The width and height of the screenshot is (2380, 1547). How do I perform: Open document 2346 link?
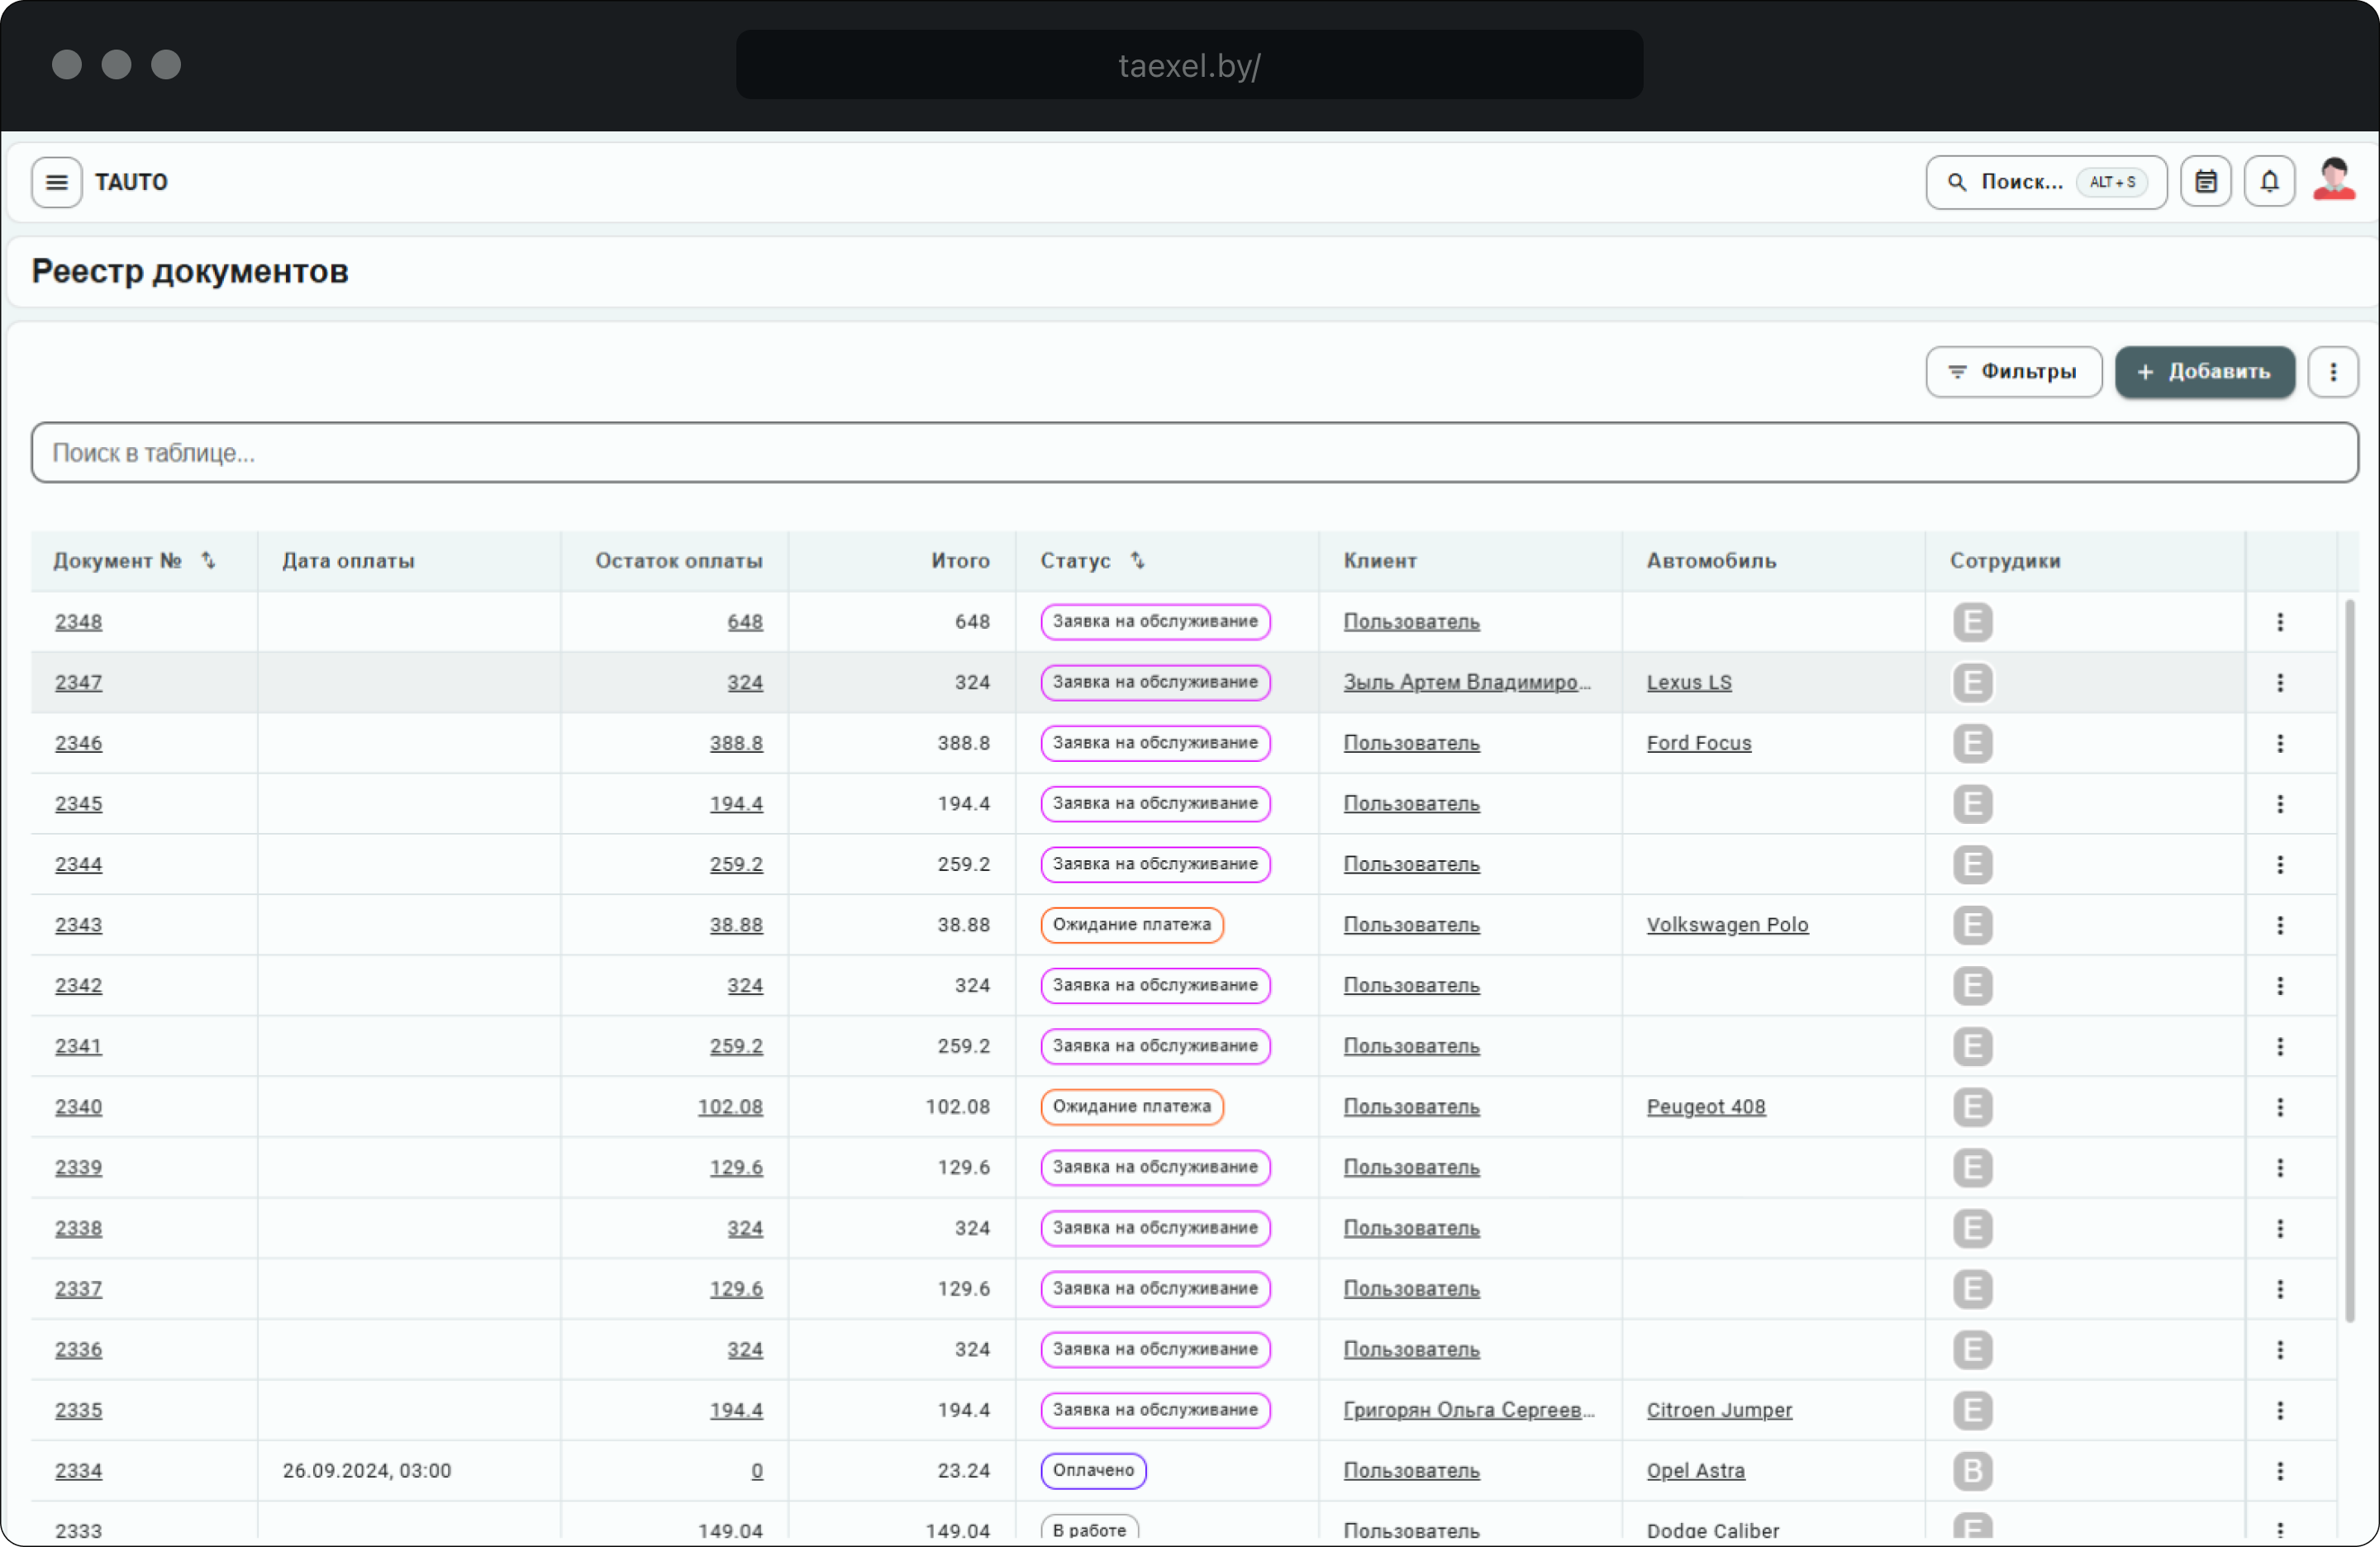pyautogui.click(x=79, y=743)
